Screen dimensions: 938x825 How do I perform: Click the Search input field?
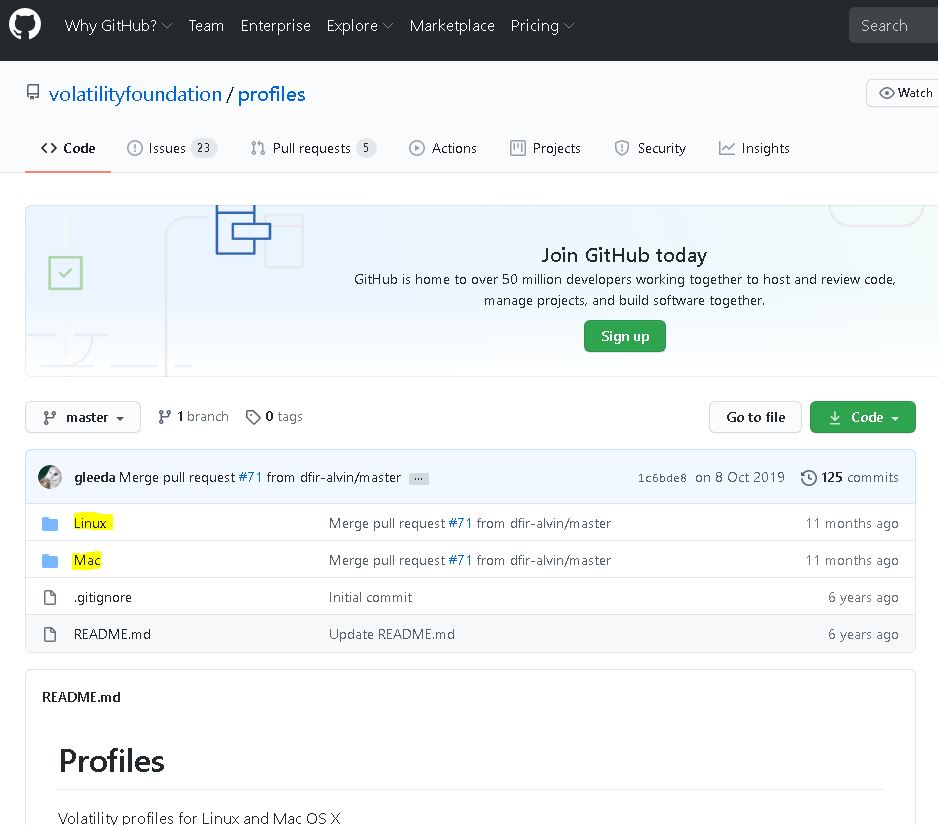tap(895, 26)
